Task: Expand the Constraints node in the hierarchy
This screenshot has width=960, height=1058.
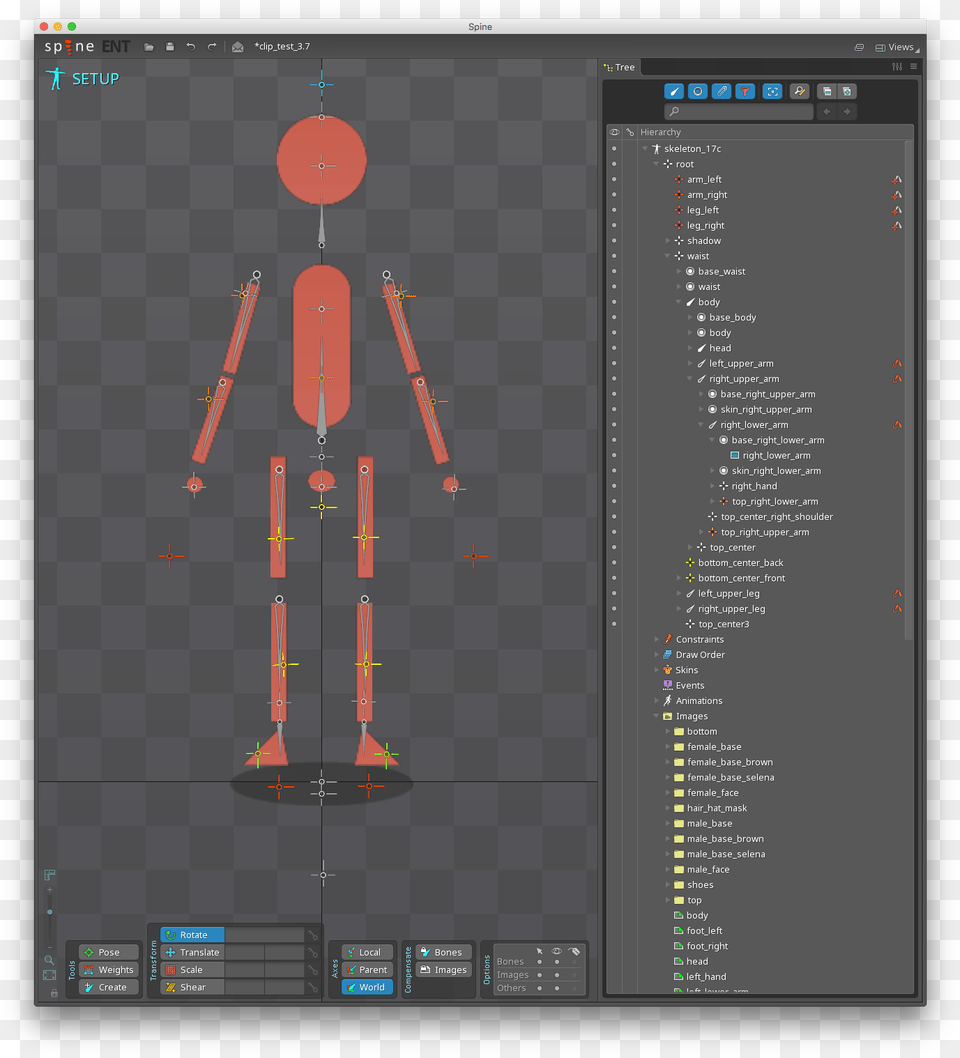Action: click(657, 639)
